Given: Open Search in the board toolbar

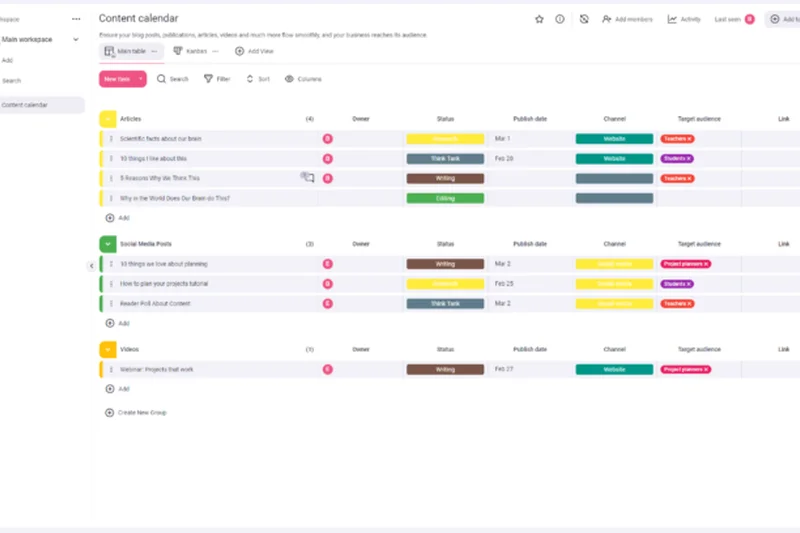Looking at the screenshot, I should pyautogui.click(x=162, y=79).
